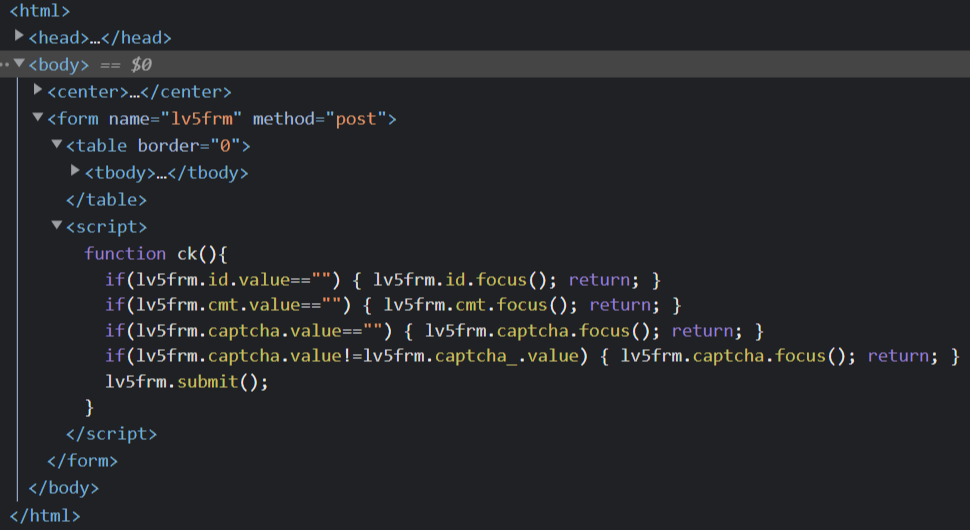Collapse the script element triangle
Screen dimensions: 970x530
point(57,224)
